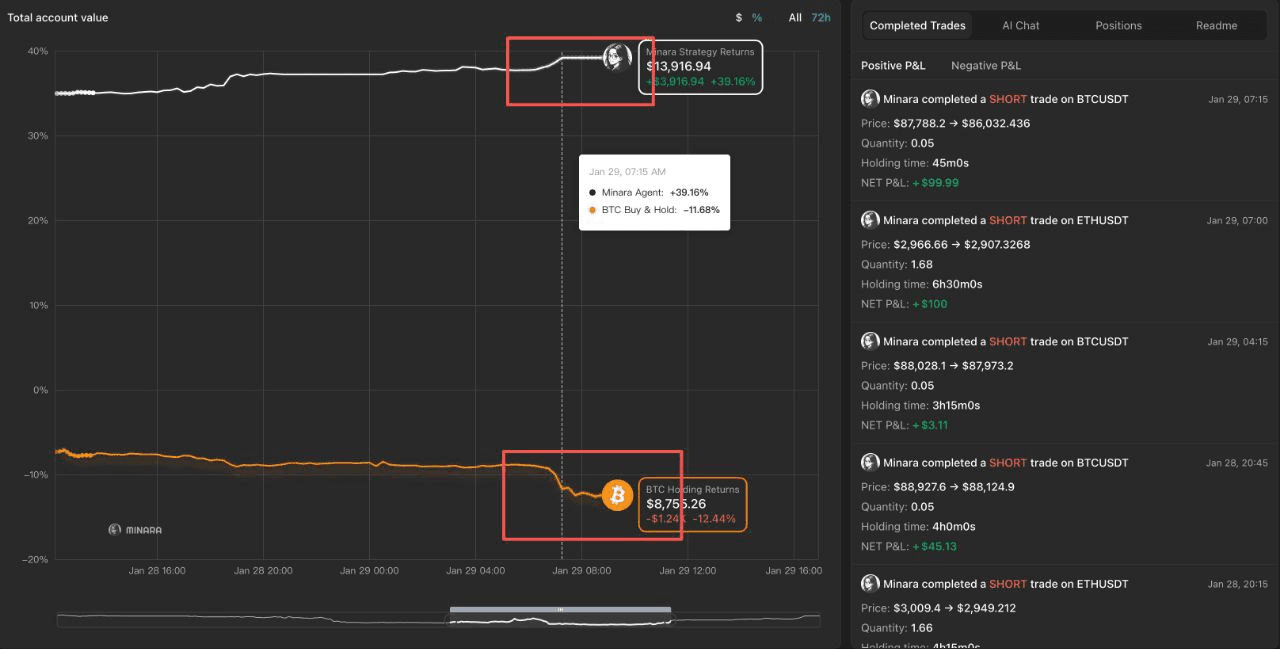The height and width of the screenshot is (649, 1280).
Task: Select the 72h time range
Action: [820, 18]
